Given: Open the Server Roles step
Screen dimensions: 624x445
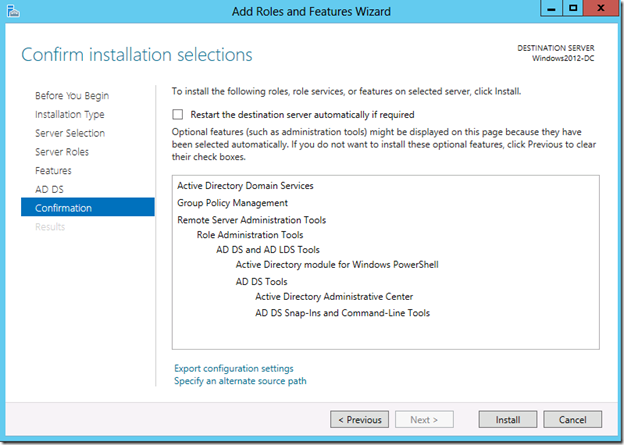Looking at the screenshot, I should [62, 152].
